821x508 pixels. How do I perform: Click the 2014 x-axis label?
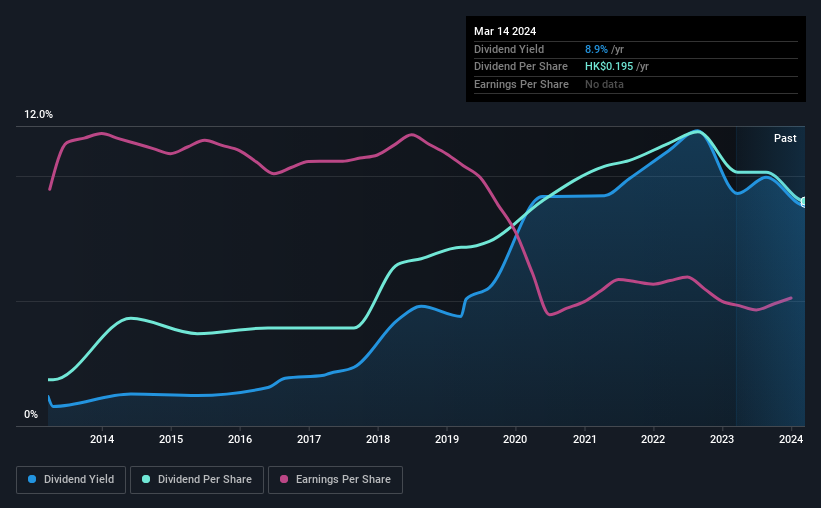(102, 439)
